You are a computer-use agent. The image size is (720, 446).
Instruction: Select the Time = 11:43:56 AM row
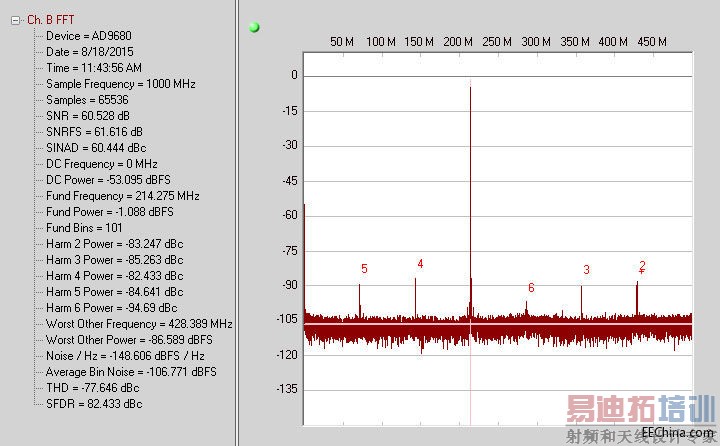tap(94, 68)
